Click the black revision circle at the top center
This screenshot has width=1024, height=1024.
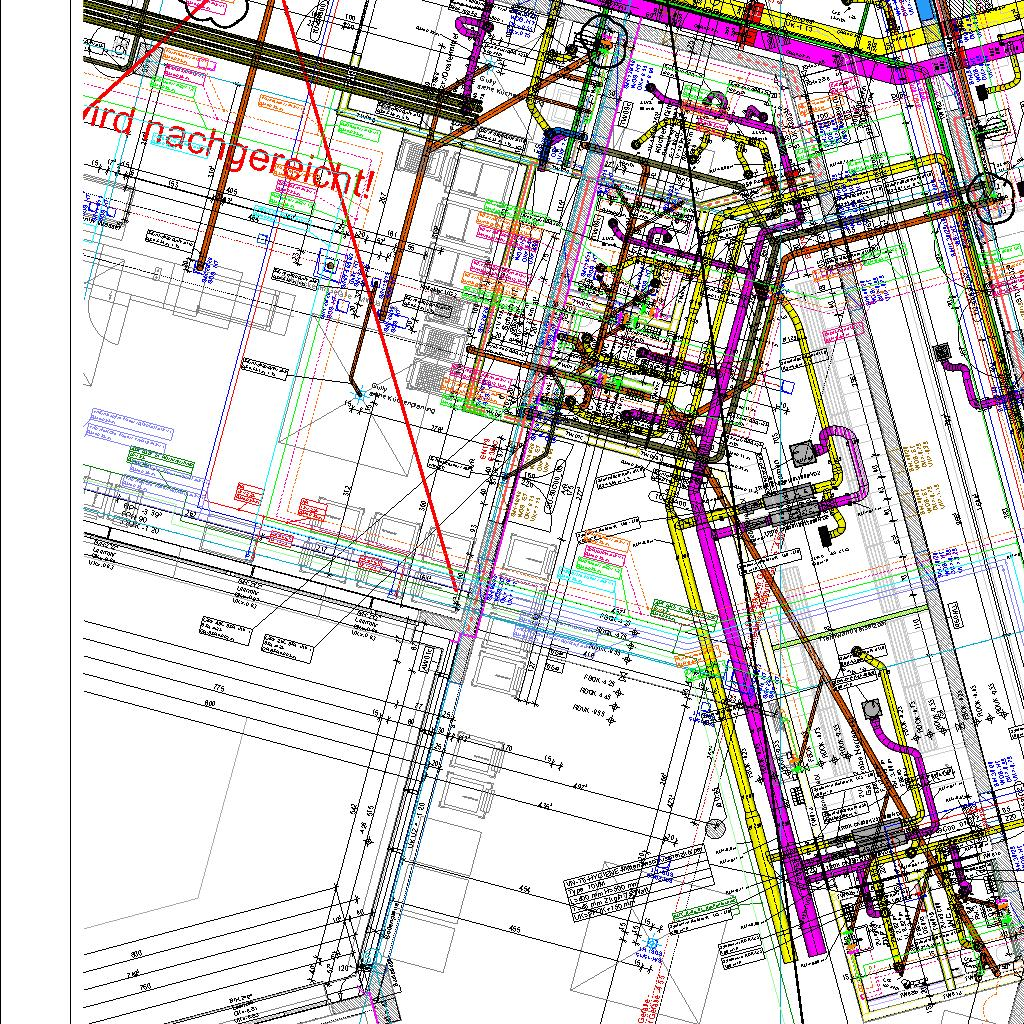(604, 46)
